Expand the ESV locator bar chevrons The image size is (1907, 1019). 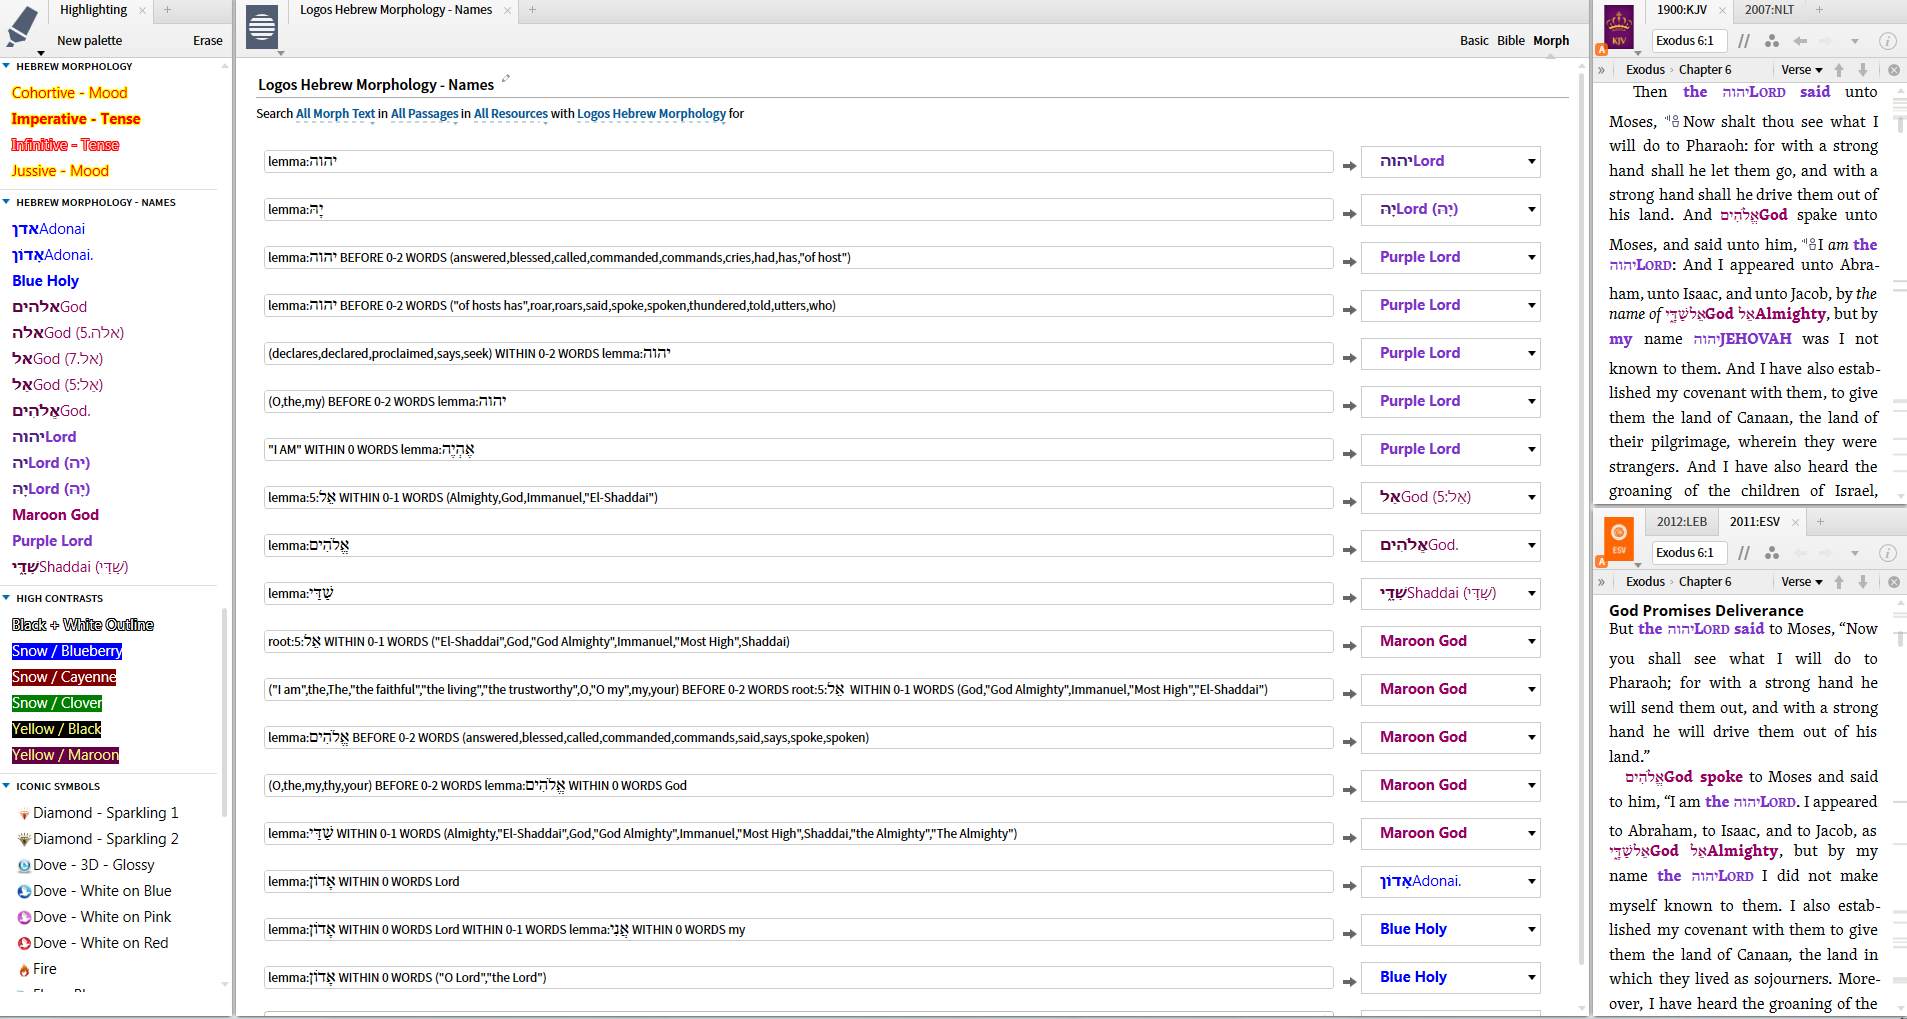[x=1601, y=582]
